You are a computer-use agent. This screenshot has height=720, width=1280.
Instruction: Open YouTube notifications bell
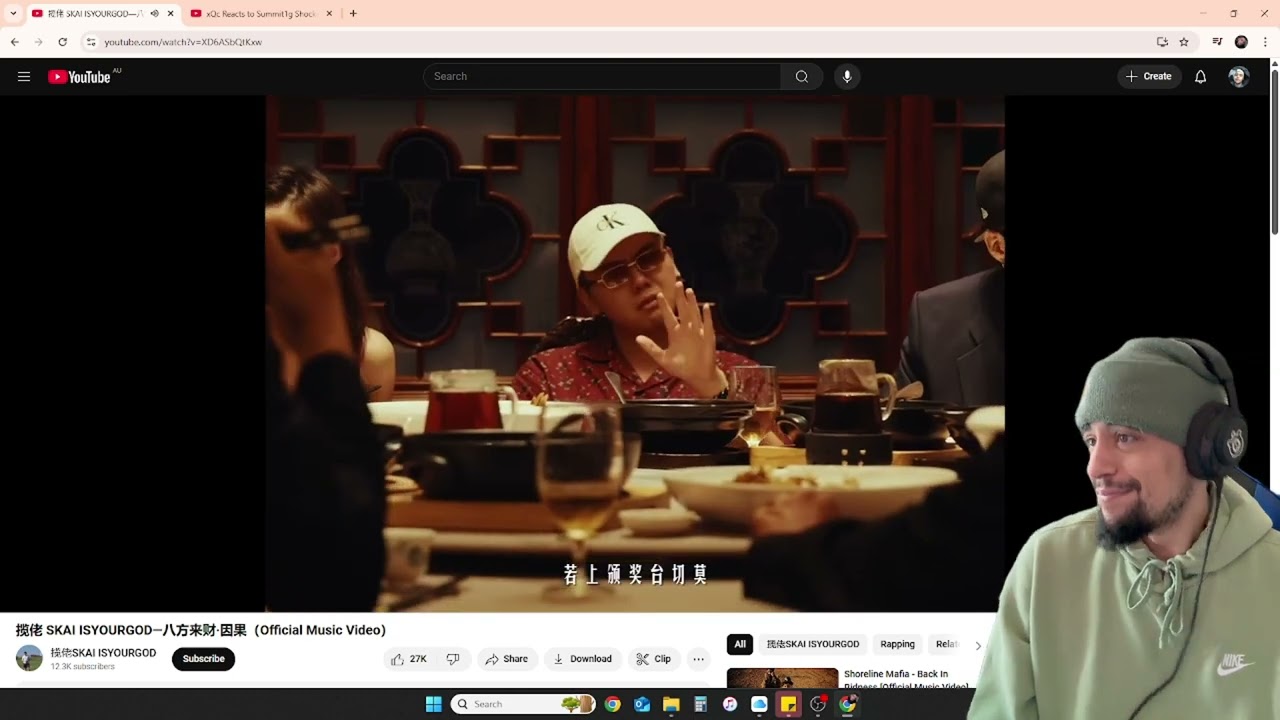[x=1200, y=77]
